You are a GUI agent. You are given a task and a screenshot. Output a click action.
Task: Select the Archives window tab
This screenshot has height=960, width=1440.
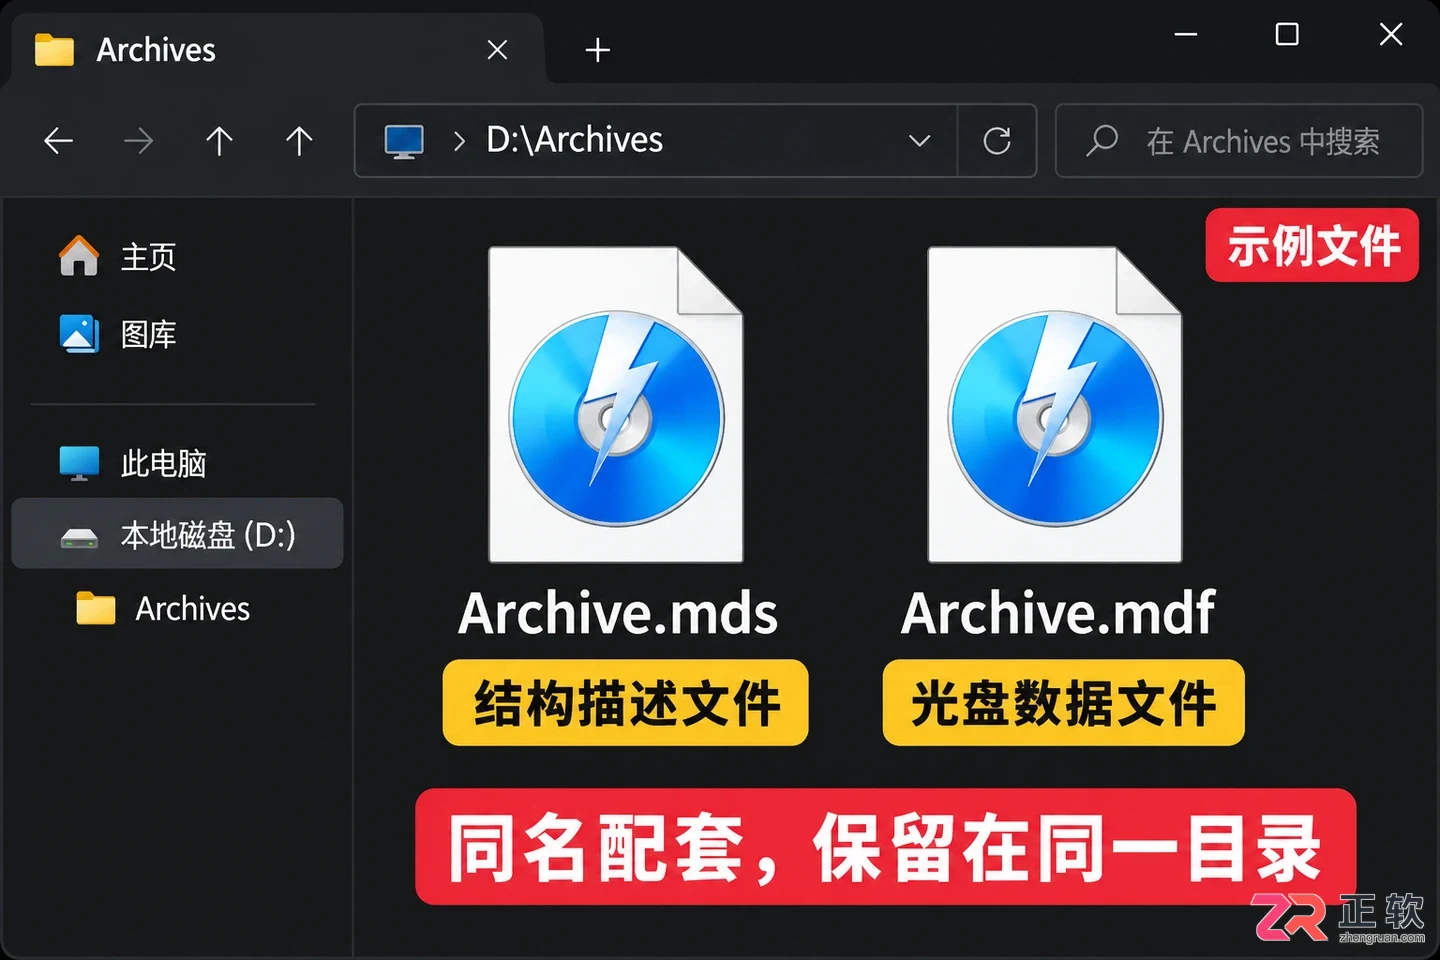tap(278, 49)
